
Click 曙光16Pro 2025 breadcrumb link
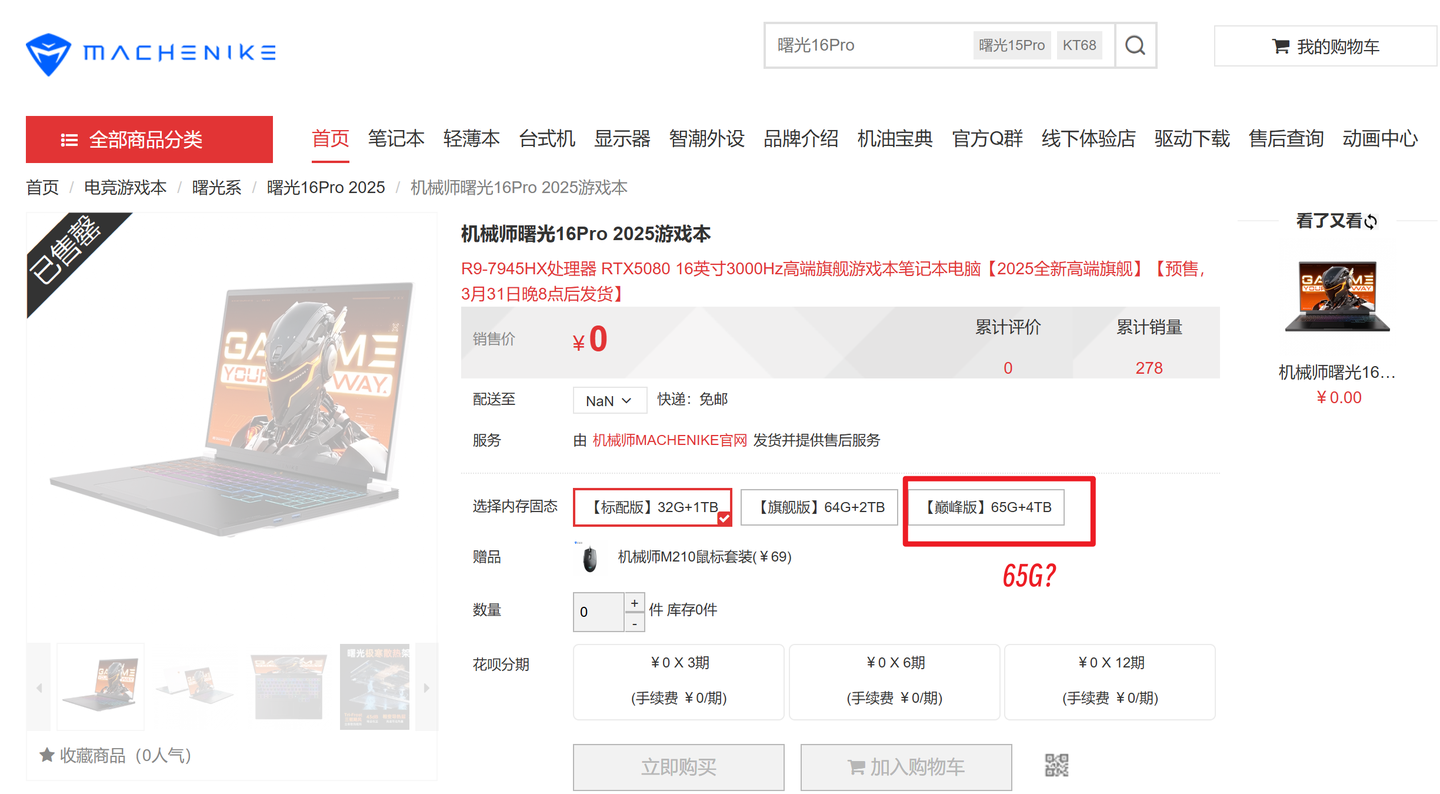point(326,188)
